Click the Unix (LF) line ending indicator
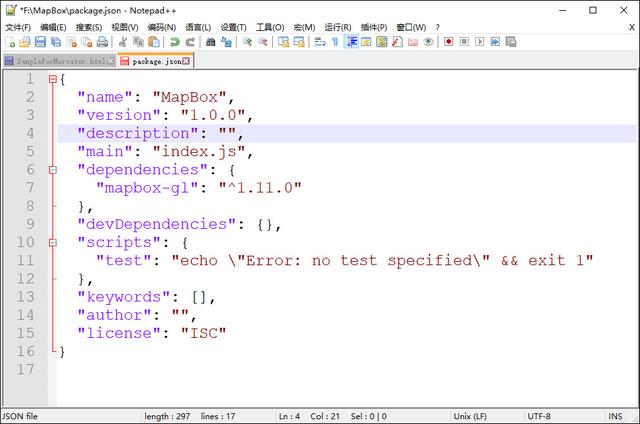The width and height of the screenshot is (640, 424). pos(470,416)
